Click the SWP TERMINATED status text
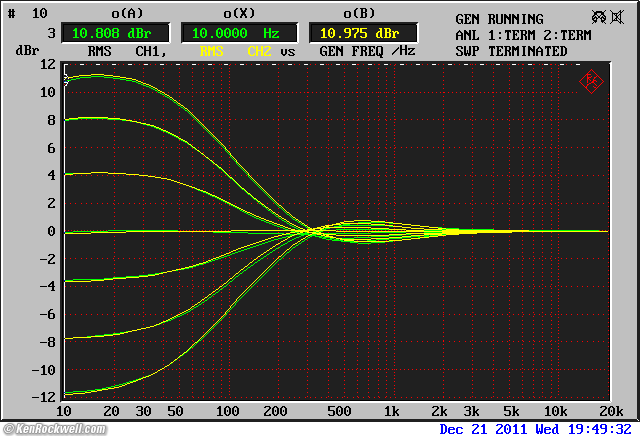Viewport: 640px width, 436px height. (510, 51)
